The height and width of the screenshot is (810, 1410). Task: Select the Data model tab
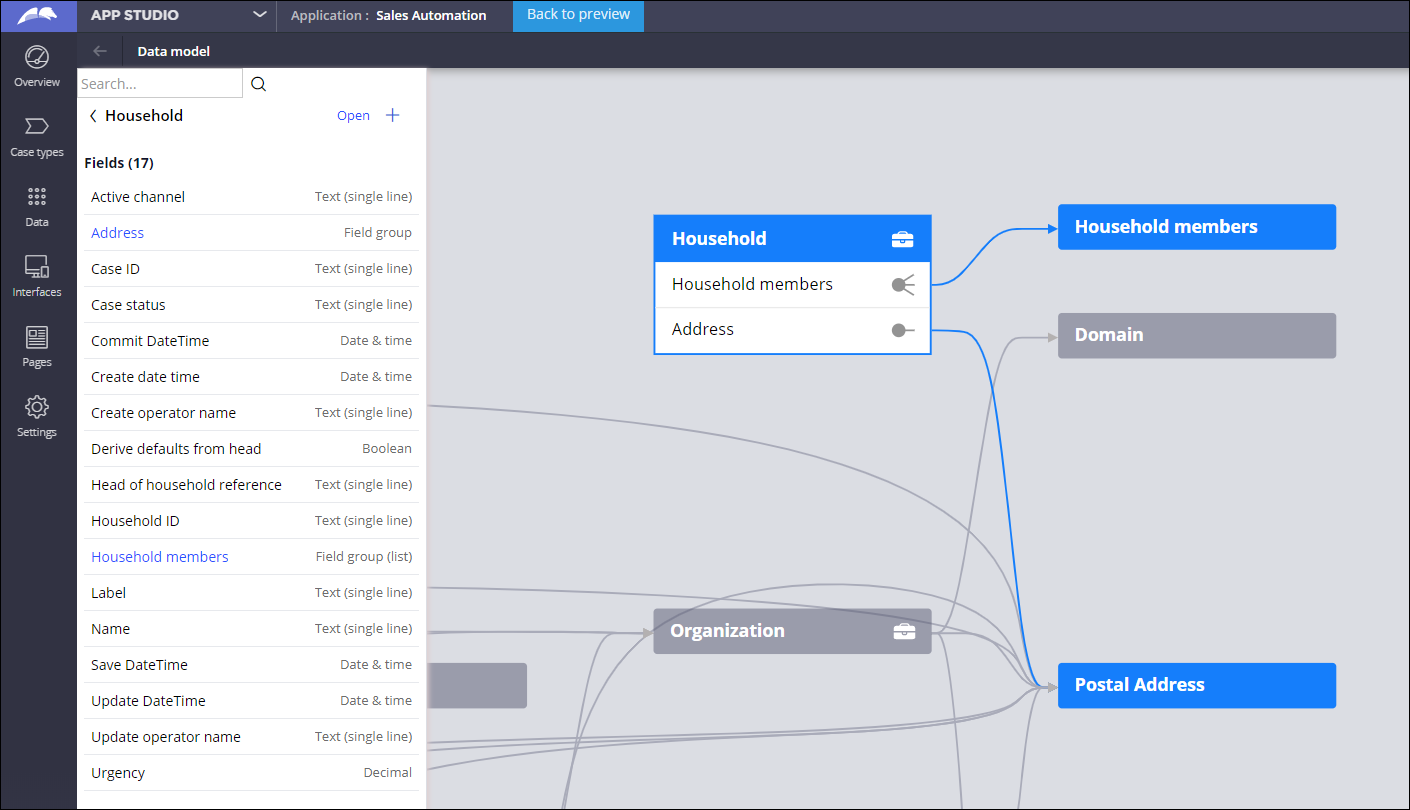(173, 51)
